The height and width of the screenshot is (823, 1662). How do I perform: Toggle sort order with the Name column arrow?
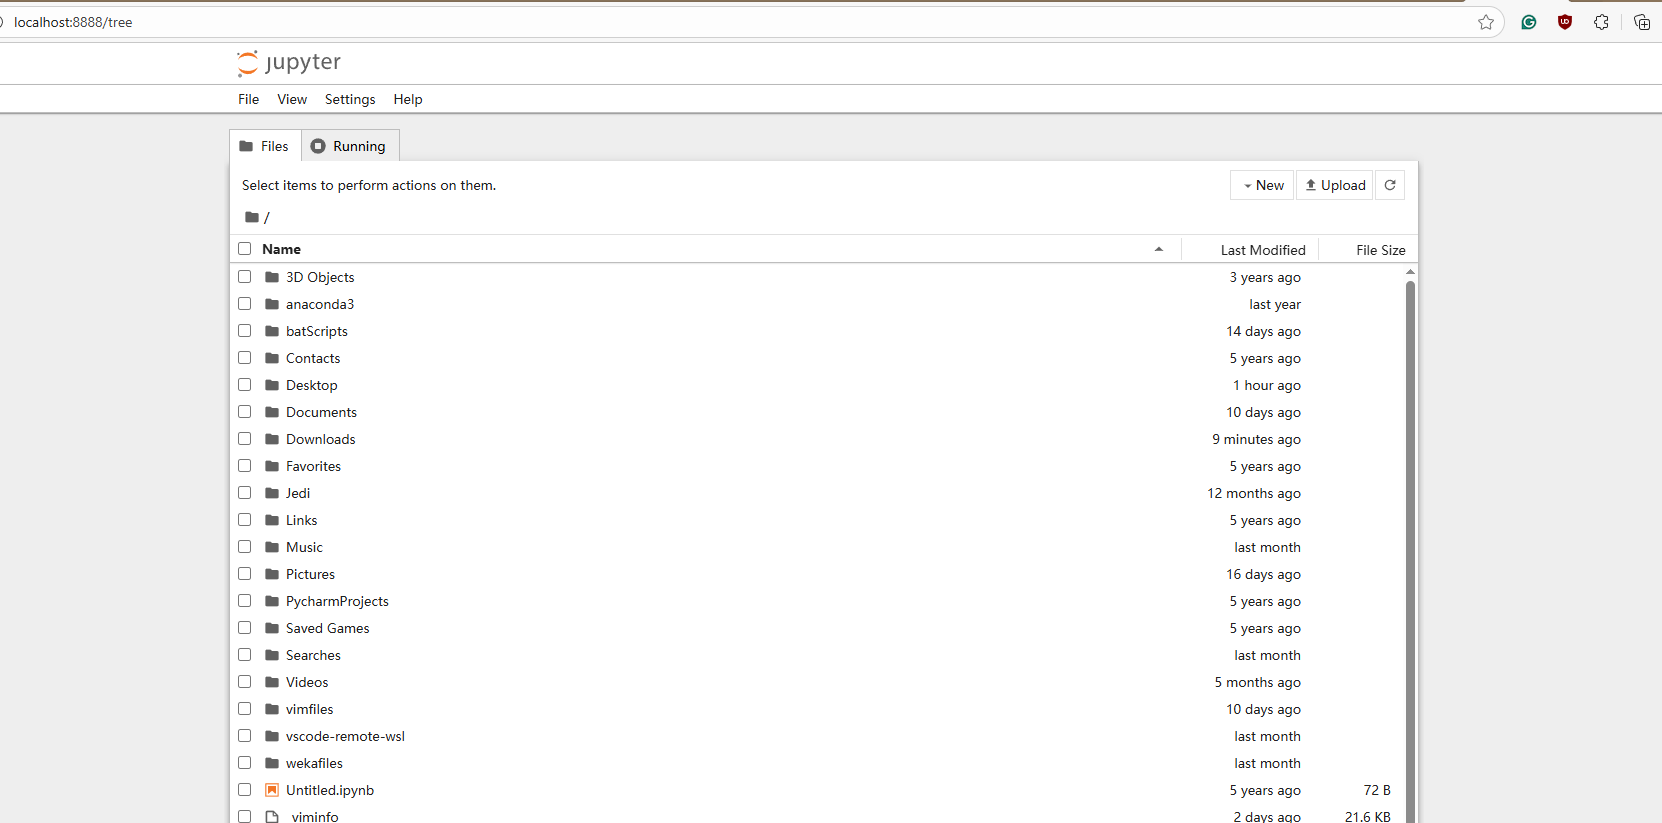click(x=1158, y=249)
